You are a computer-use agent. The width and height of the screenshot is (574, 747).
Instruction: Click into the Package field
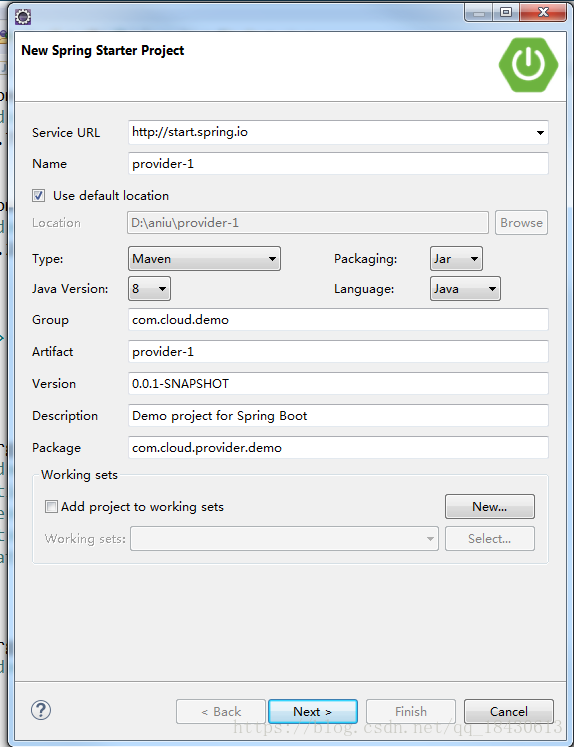tap(338, 447)
